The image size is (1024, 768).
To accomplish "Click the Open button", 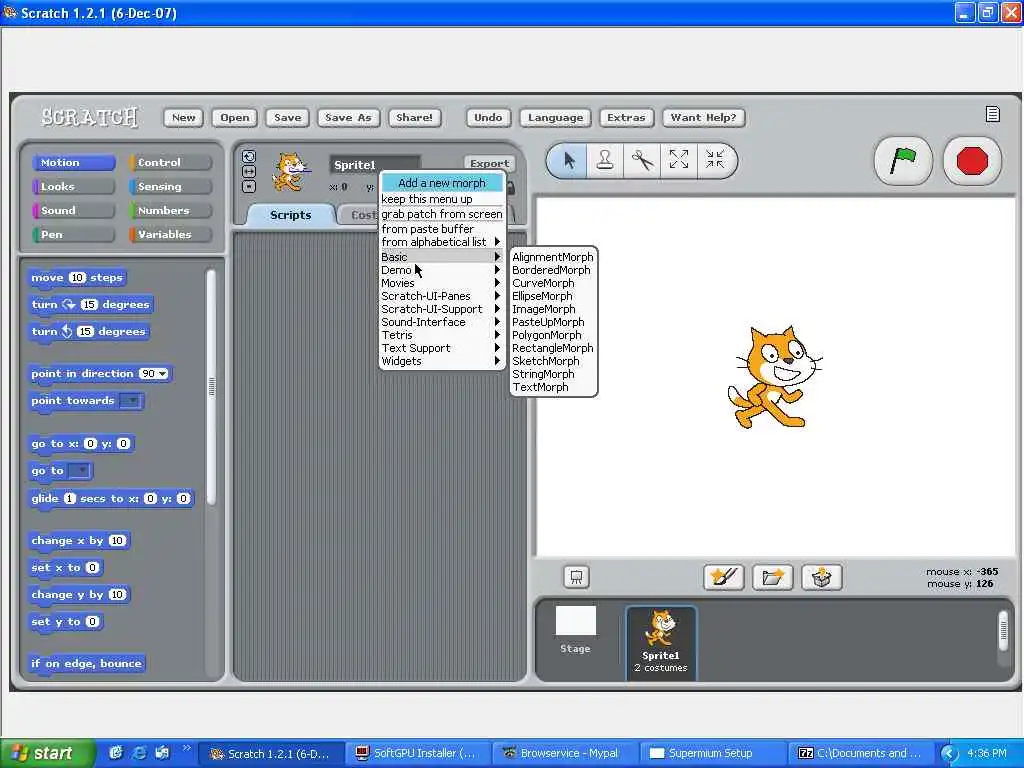I will tap(234, 118).
